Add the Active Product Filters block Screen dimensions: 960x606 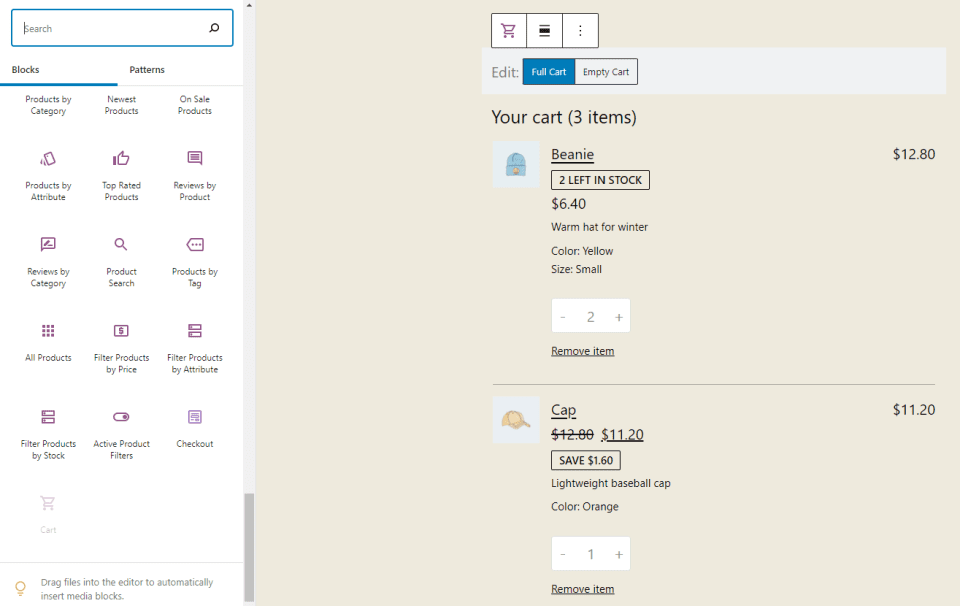coord(121,431)
